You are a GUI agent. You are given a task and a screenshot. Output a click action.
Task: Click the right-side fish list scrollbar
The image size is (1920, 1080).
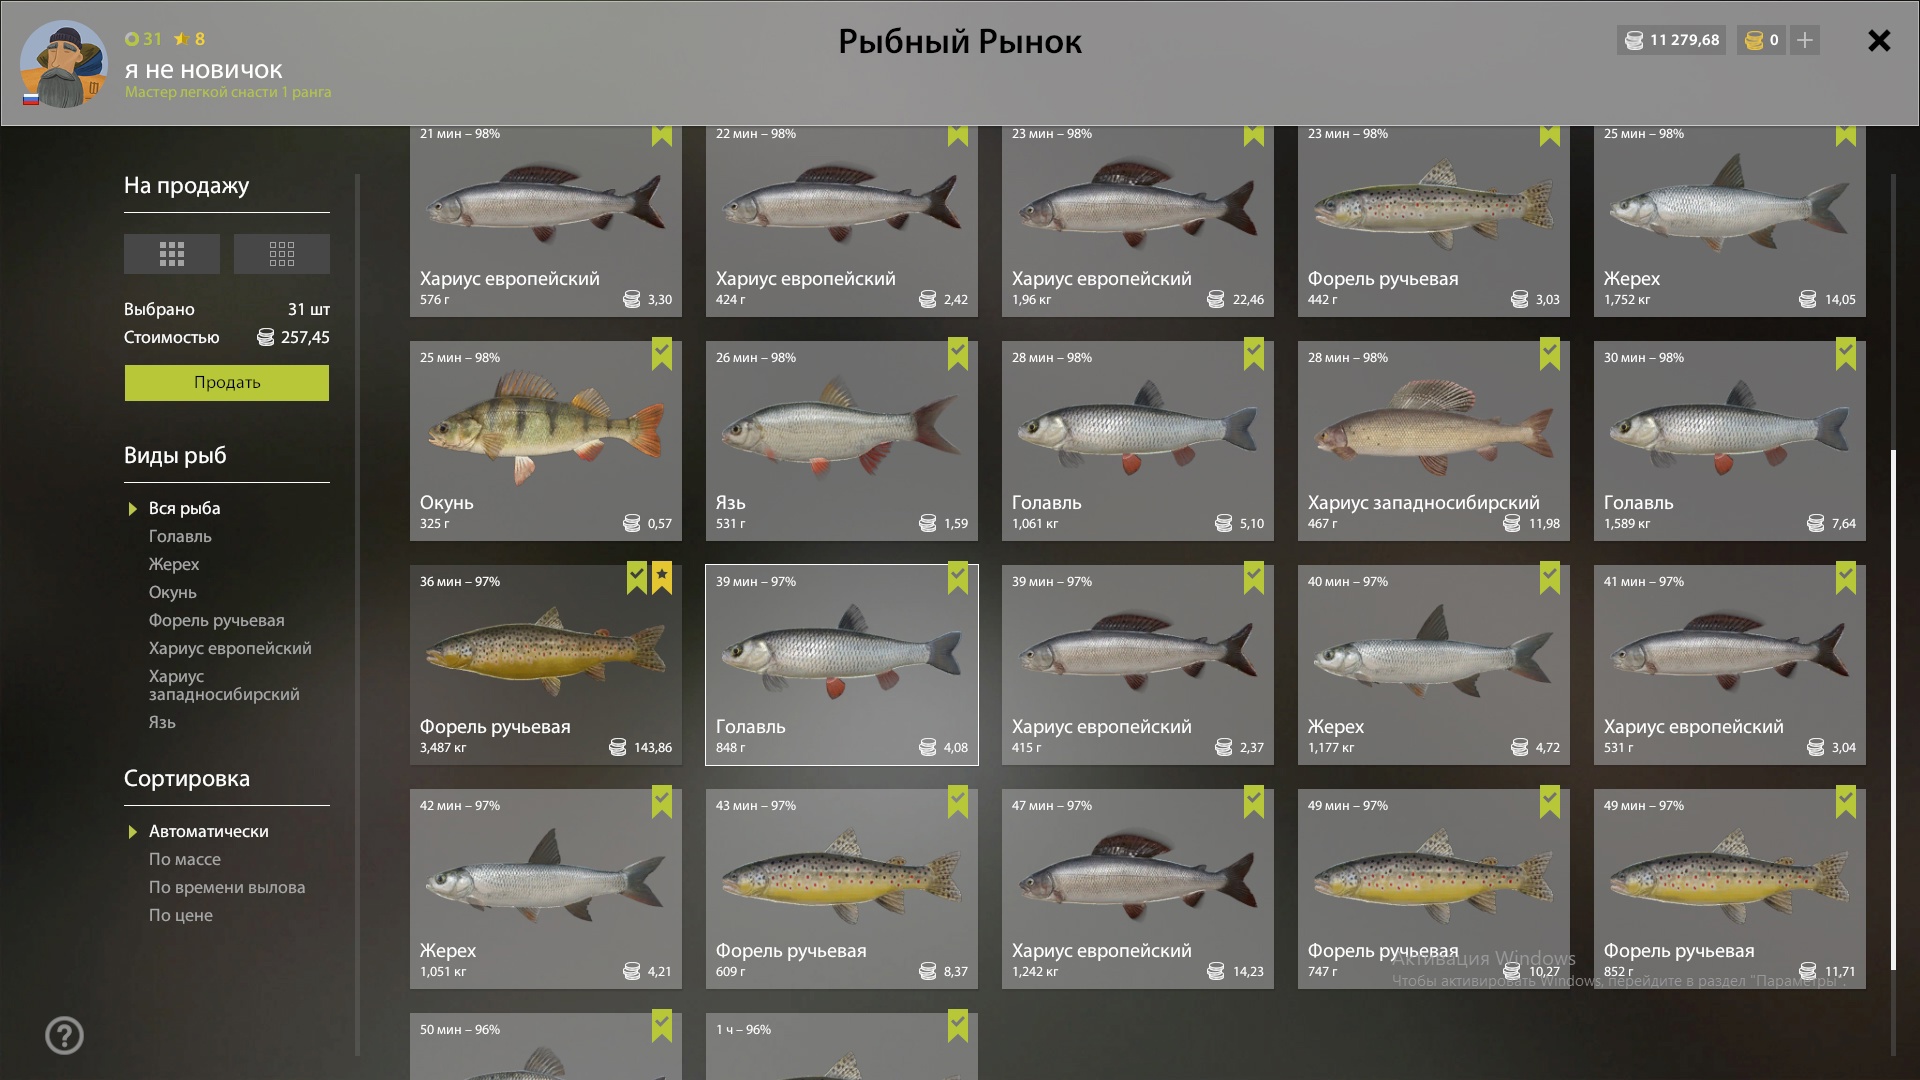(1893, 710)
